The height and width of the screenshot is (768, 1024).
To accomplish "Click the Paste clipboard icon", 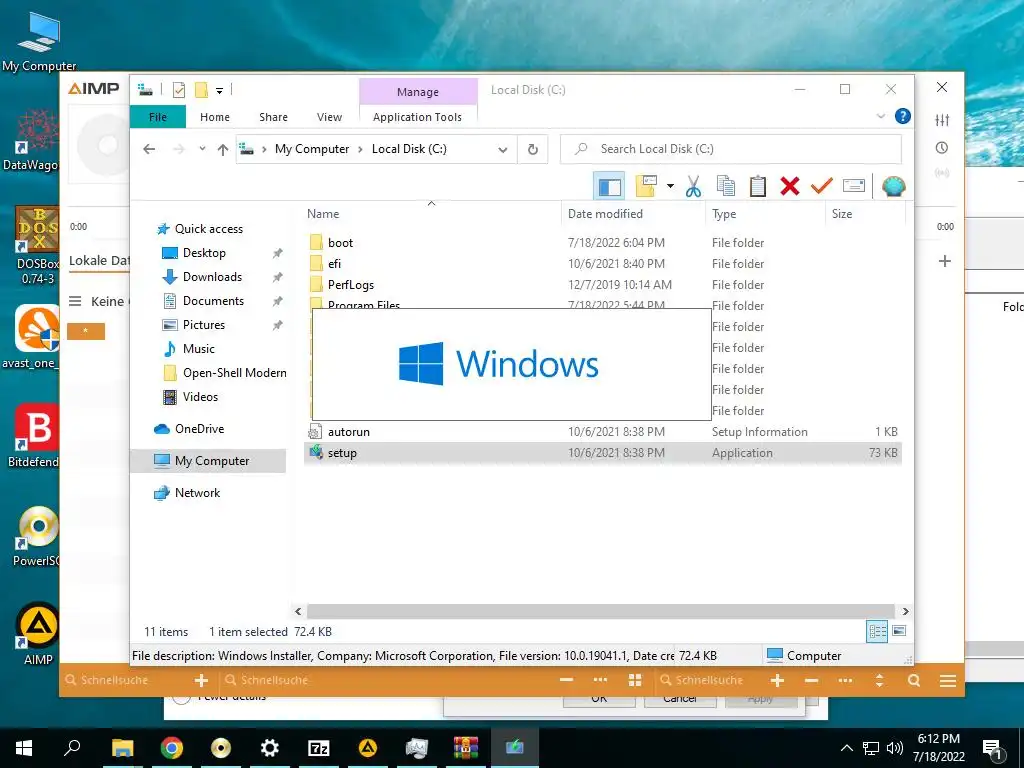I will pos(758,186).
